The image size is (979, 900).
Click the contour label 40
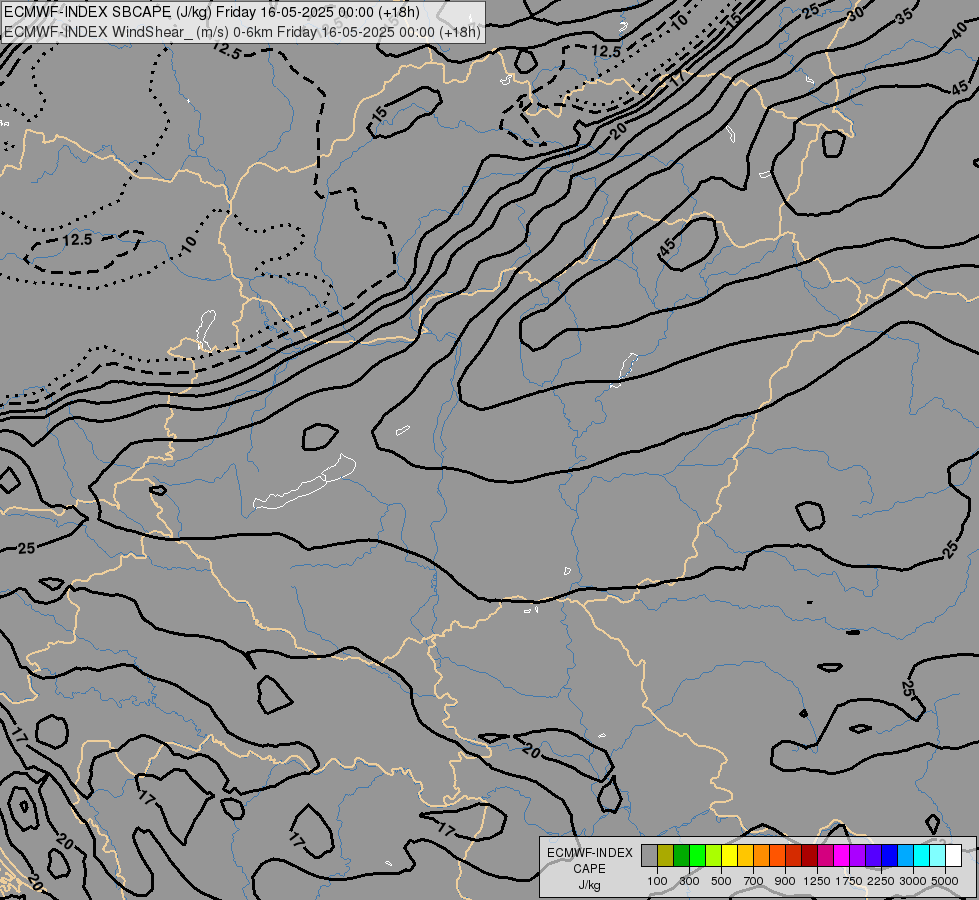coord(960,31)
